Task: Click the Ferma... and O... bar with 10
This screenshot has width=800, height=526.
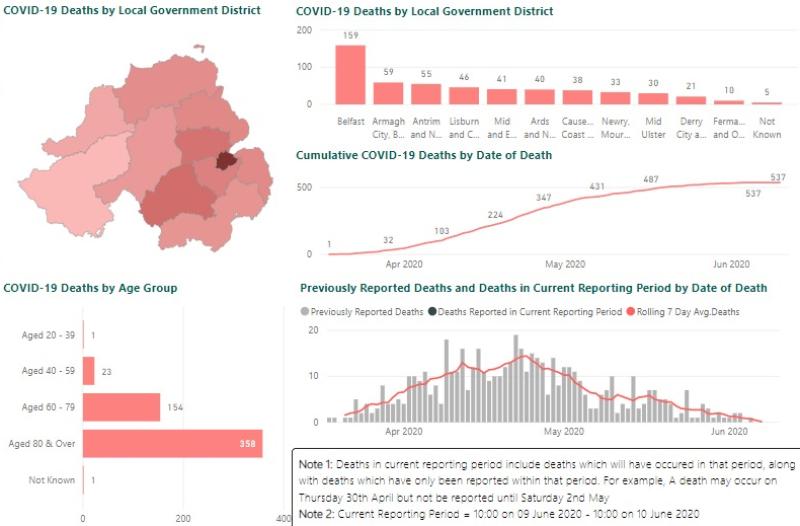Action: (x=729, y=103)
